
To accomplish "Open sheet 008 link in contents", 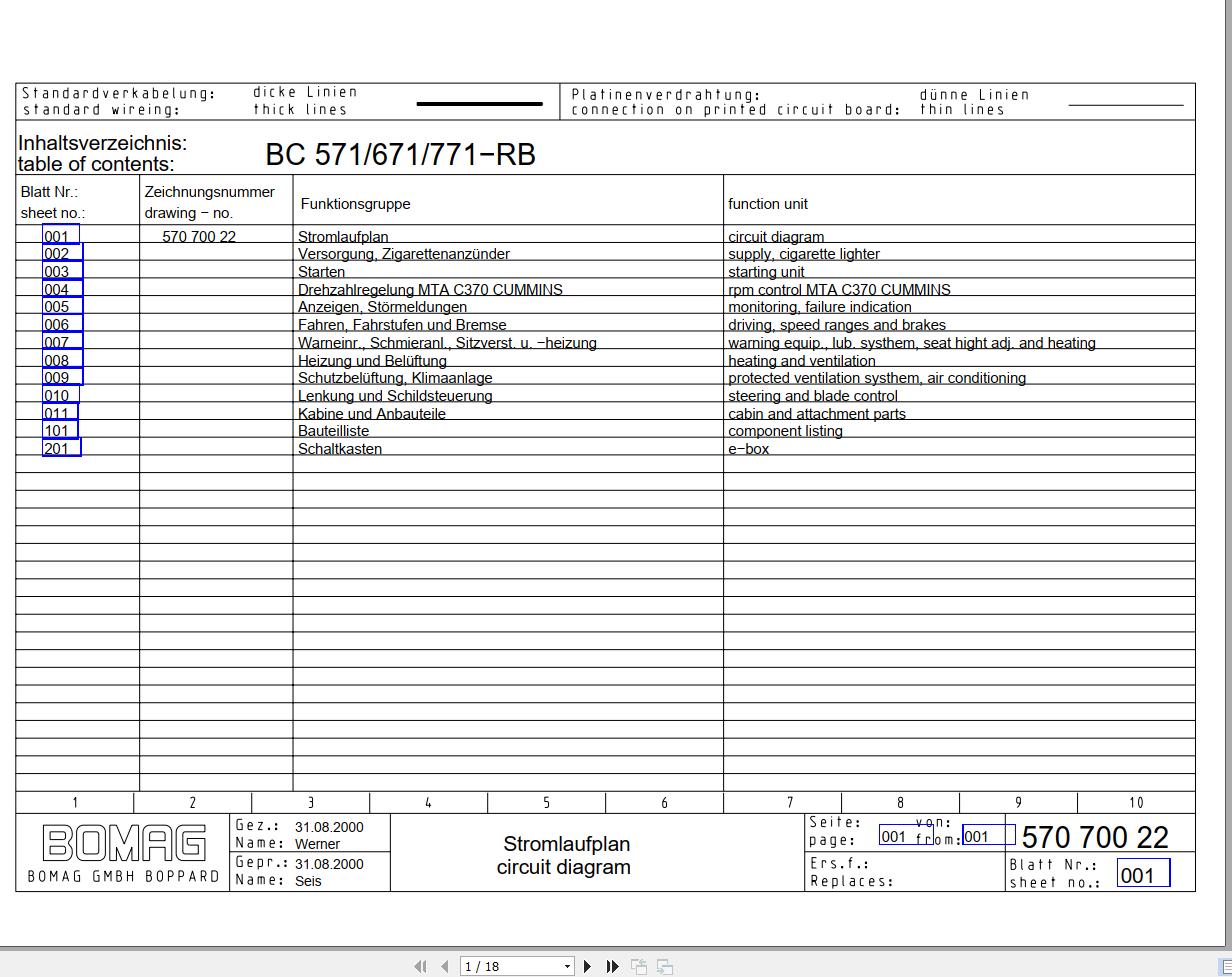I will tap(62, 360).
